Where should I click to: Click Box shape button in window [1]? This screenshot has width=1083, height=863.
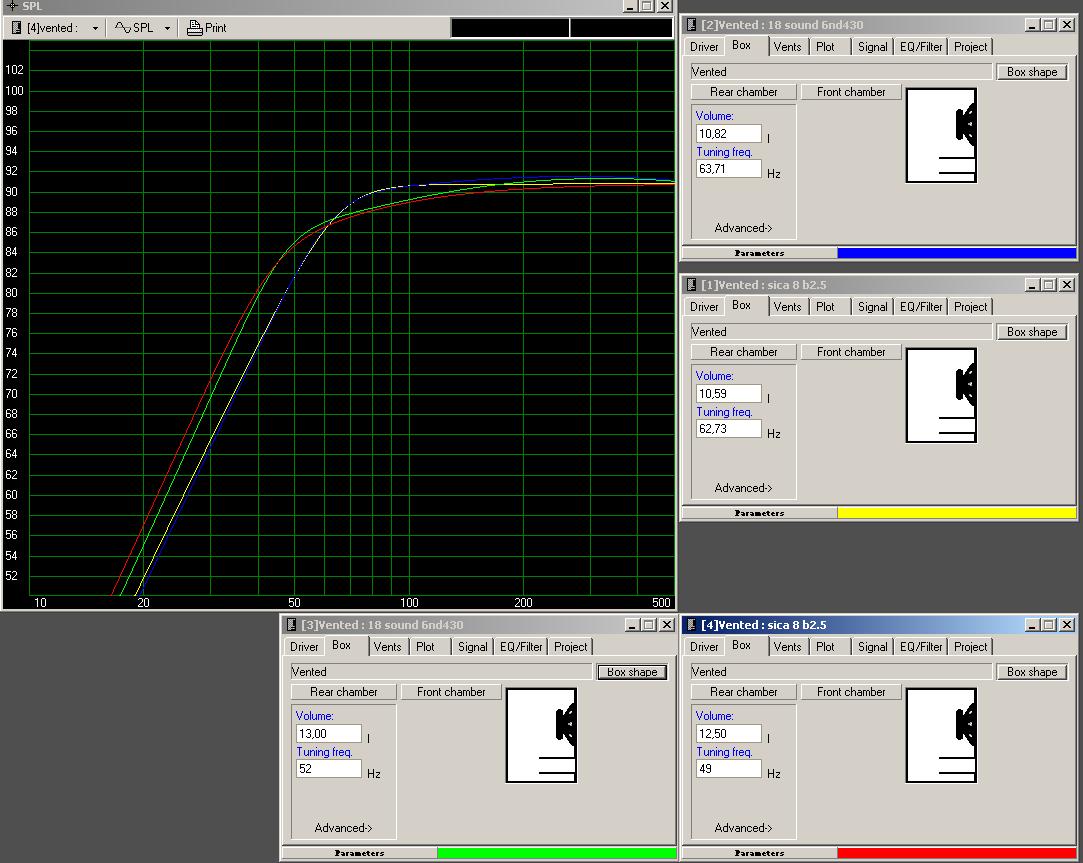(1032, 332)
